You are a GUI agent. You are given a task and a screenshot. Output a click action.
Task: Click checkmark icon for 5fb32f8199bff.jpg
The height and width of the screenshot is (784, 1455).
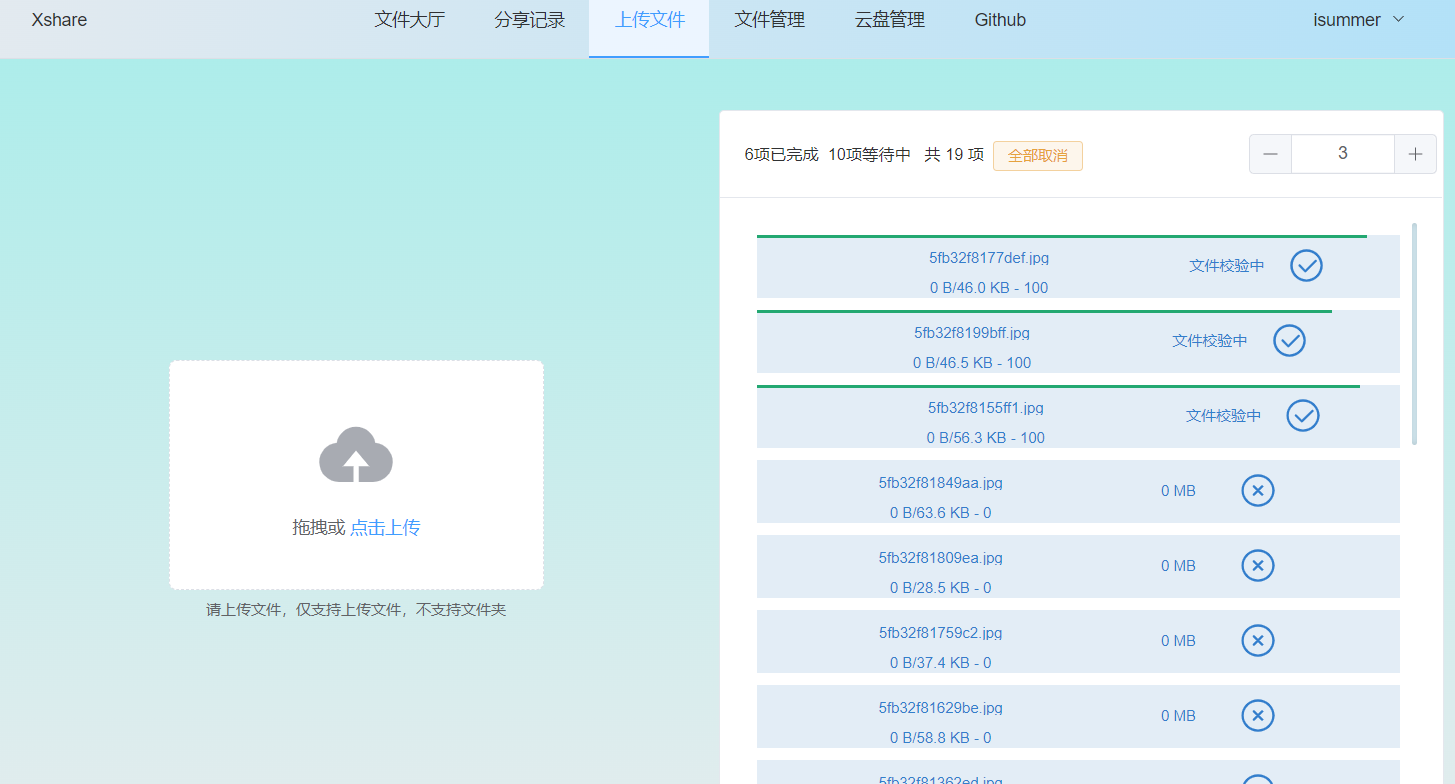coord(1289,340)
